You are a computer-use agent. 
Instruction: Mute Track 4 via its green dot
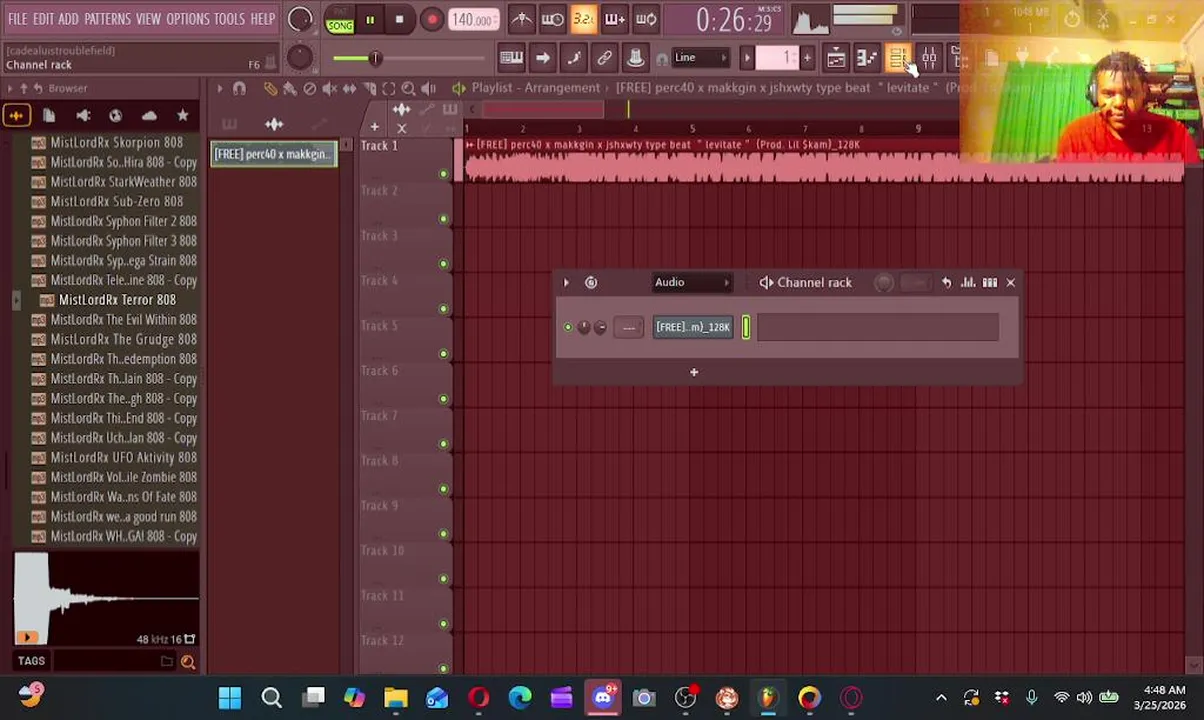pos(444,309)
